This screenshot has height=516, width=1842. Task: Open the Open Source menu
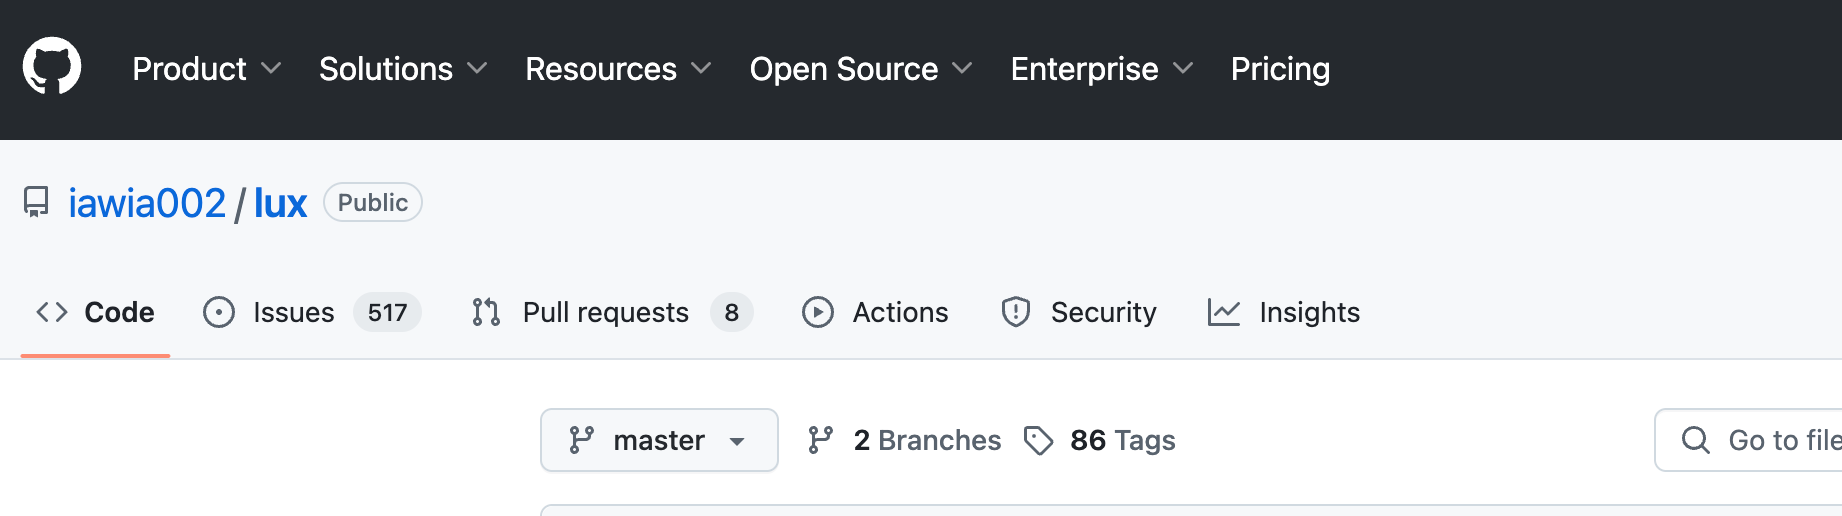[x=860, y=69]
